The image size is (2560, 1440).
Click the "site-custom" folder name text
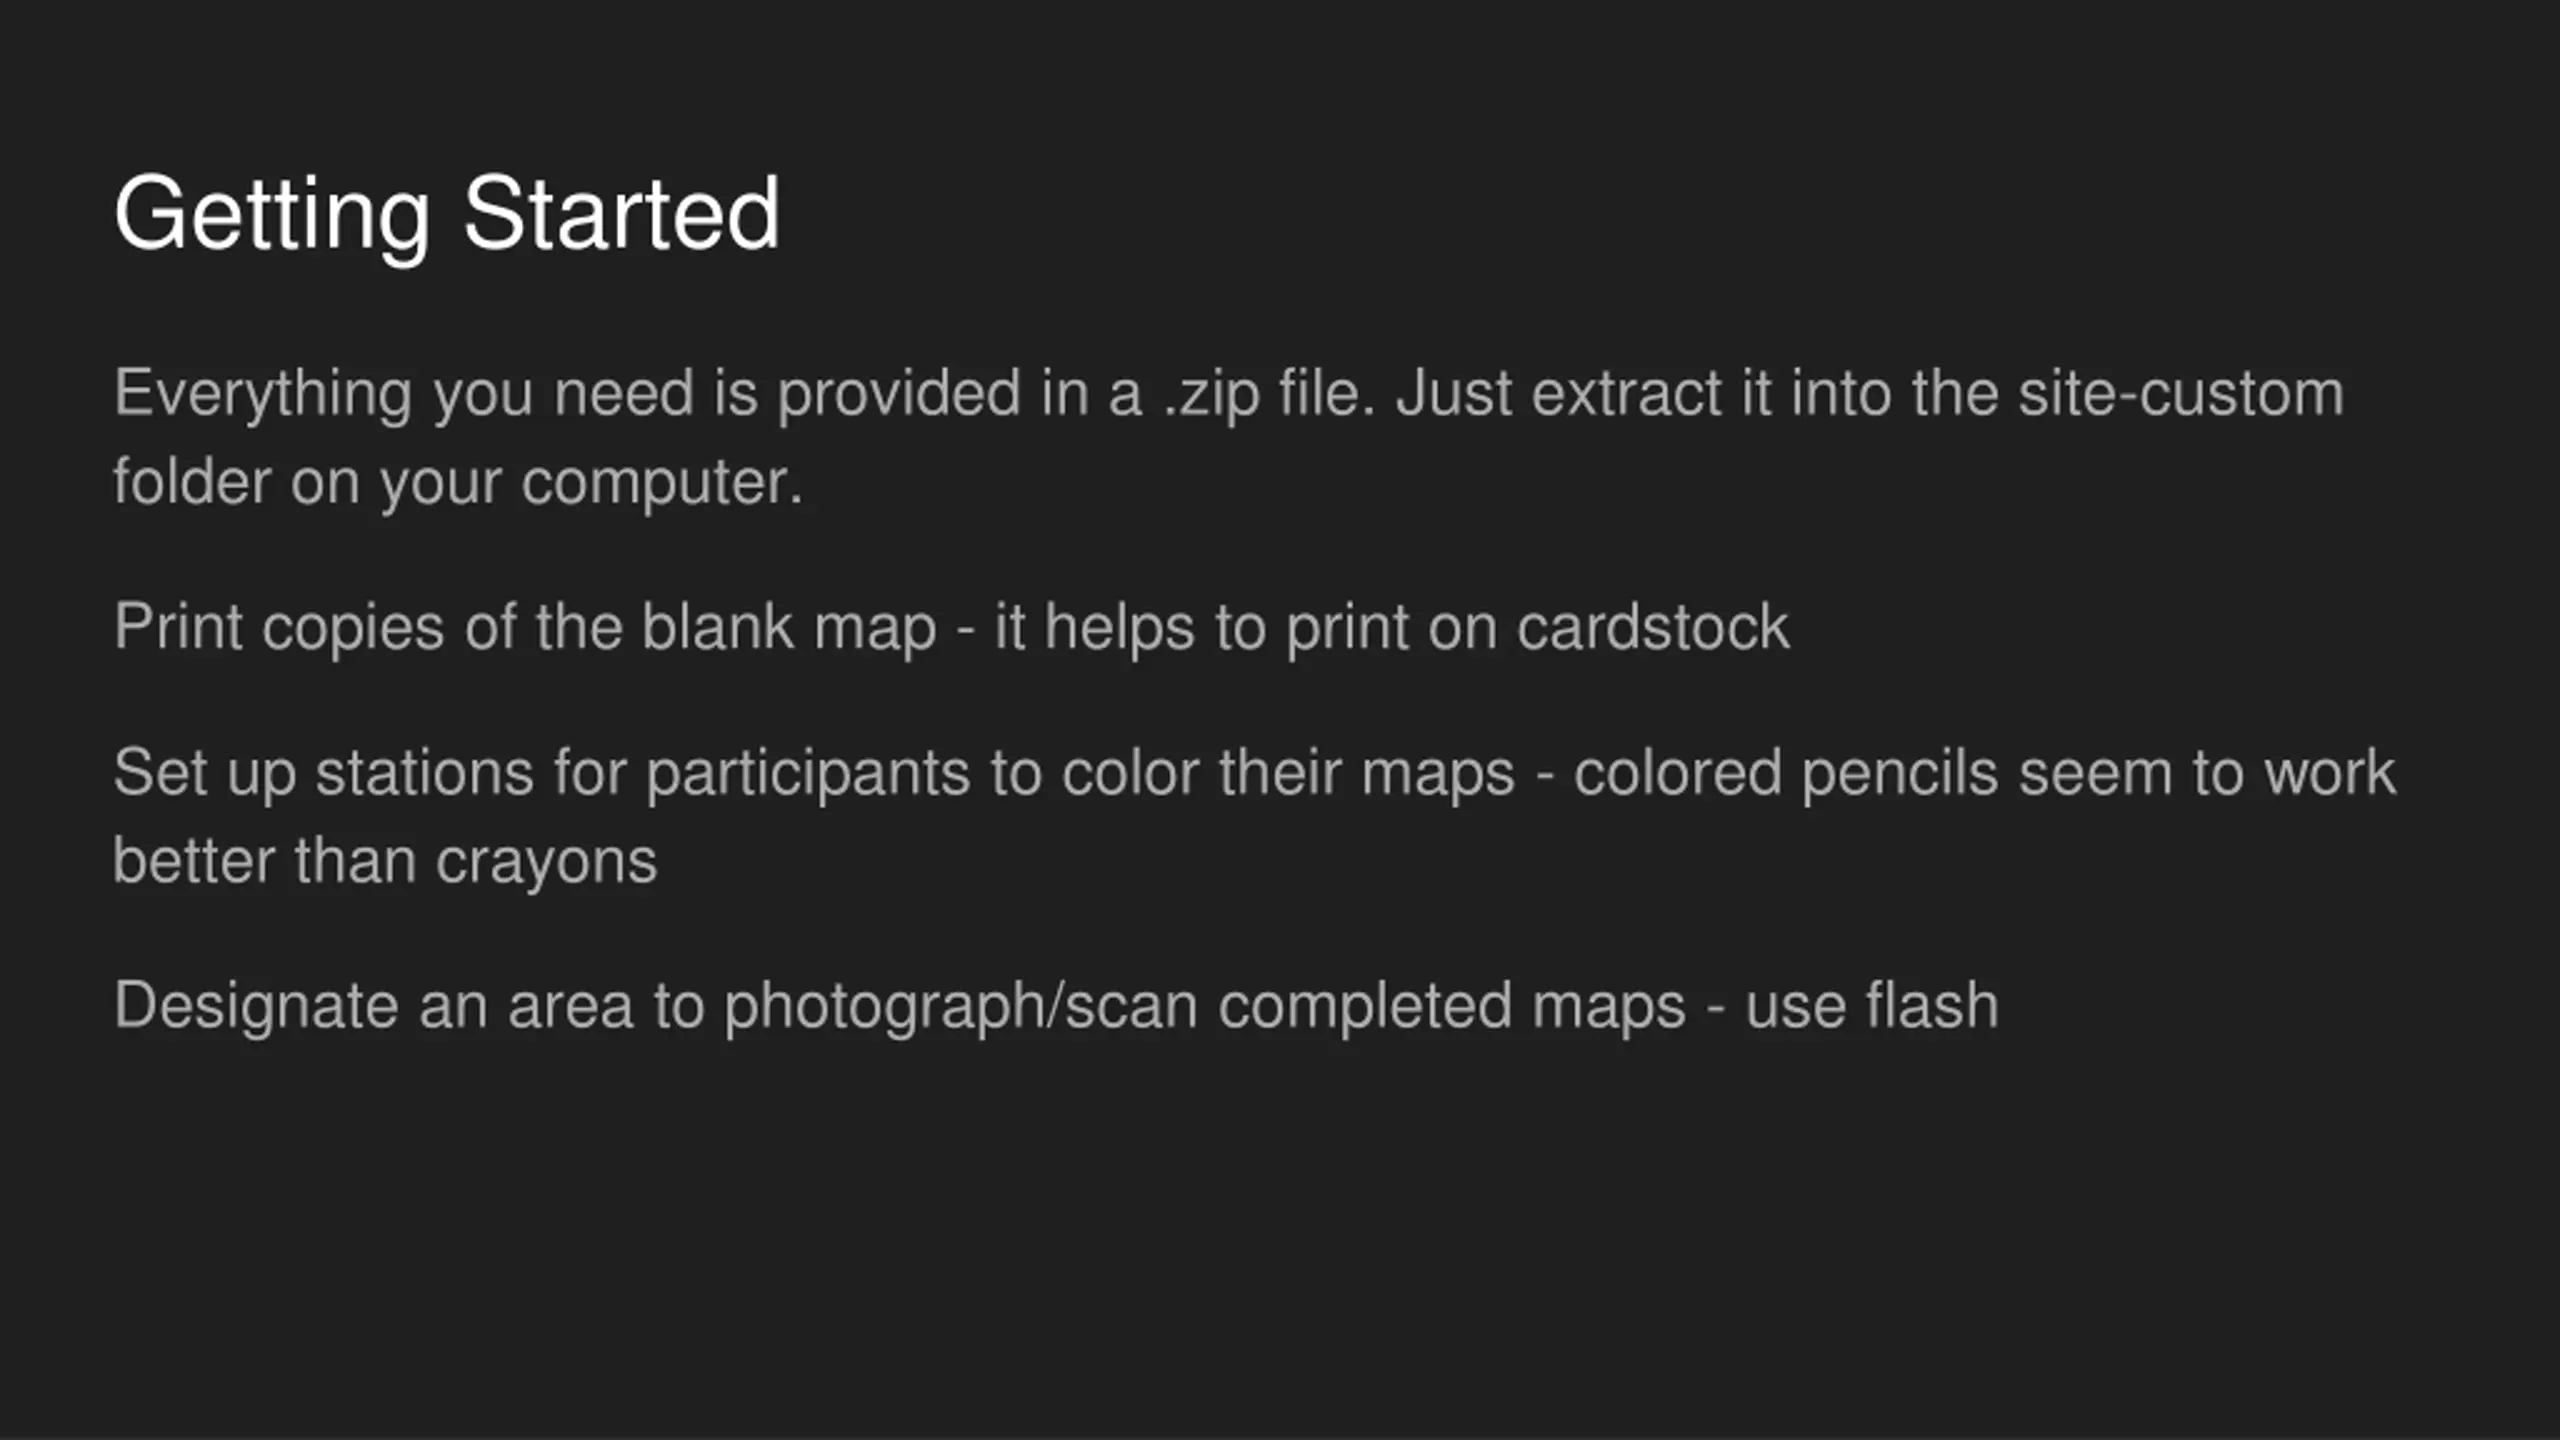[x=2180, y=393]
